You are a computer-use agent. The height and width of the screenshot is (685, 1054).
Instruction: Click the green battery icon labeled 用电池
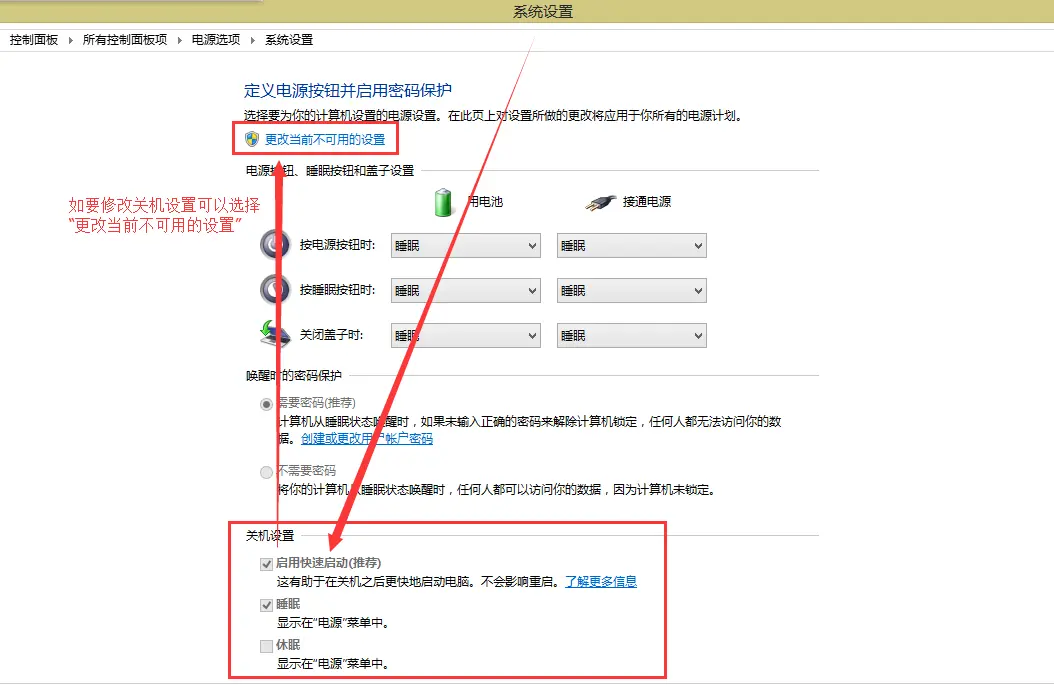(x=442, y=201)
